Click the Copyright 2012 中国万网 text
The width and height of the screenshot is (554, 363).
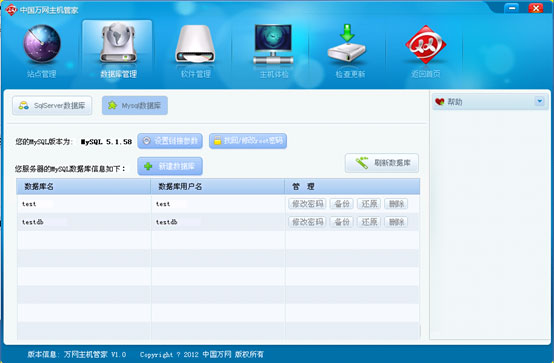click(202, 354)
